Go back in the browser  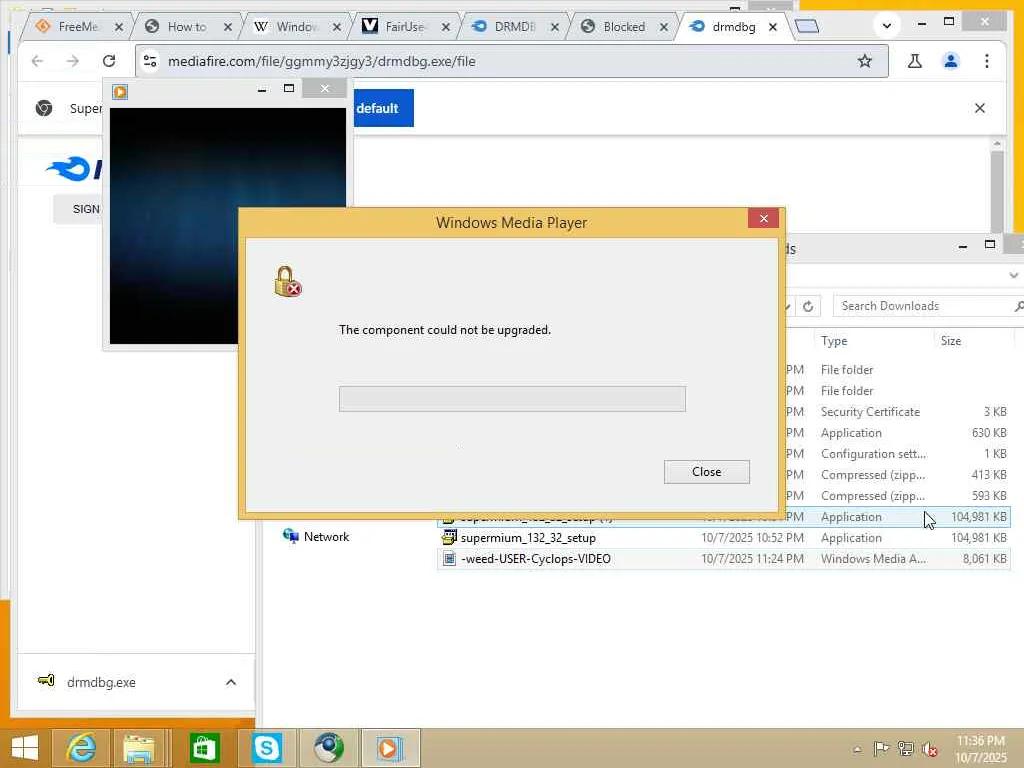click(37, 61)
